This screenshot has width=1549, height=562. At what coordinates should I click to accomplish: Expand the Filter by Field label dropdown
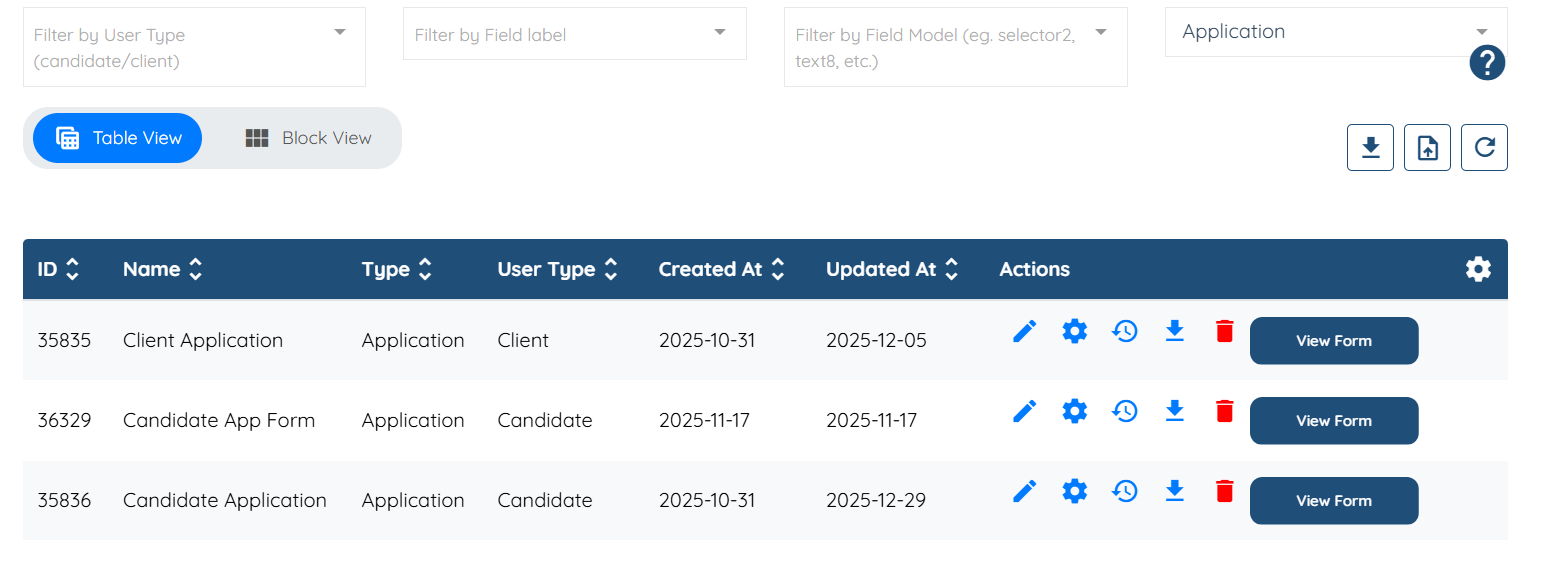(x=574, y=35)
